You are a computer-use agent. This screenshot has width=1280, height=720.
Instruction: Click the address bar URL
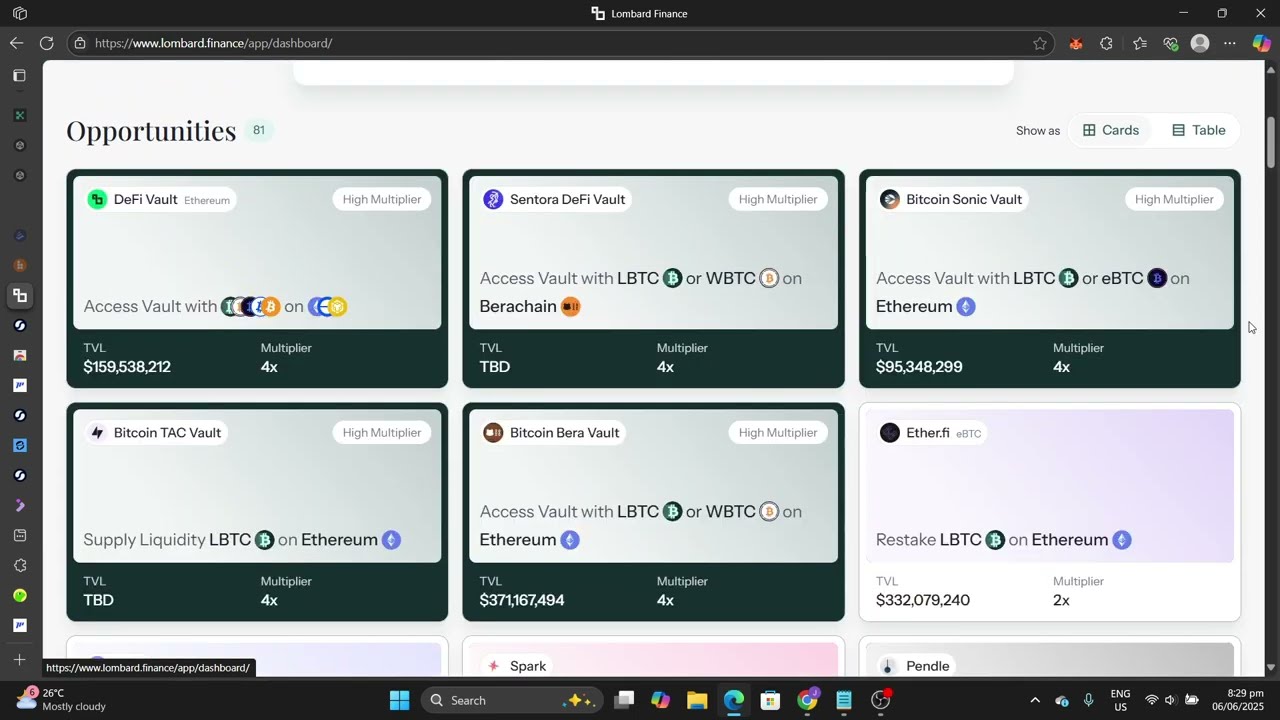click(x=214, y=43)
